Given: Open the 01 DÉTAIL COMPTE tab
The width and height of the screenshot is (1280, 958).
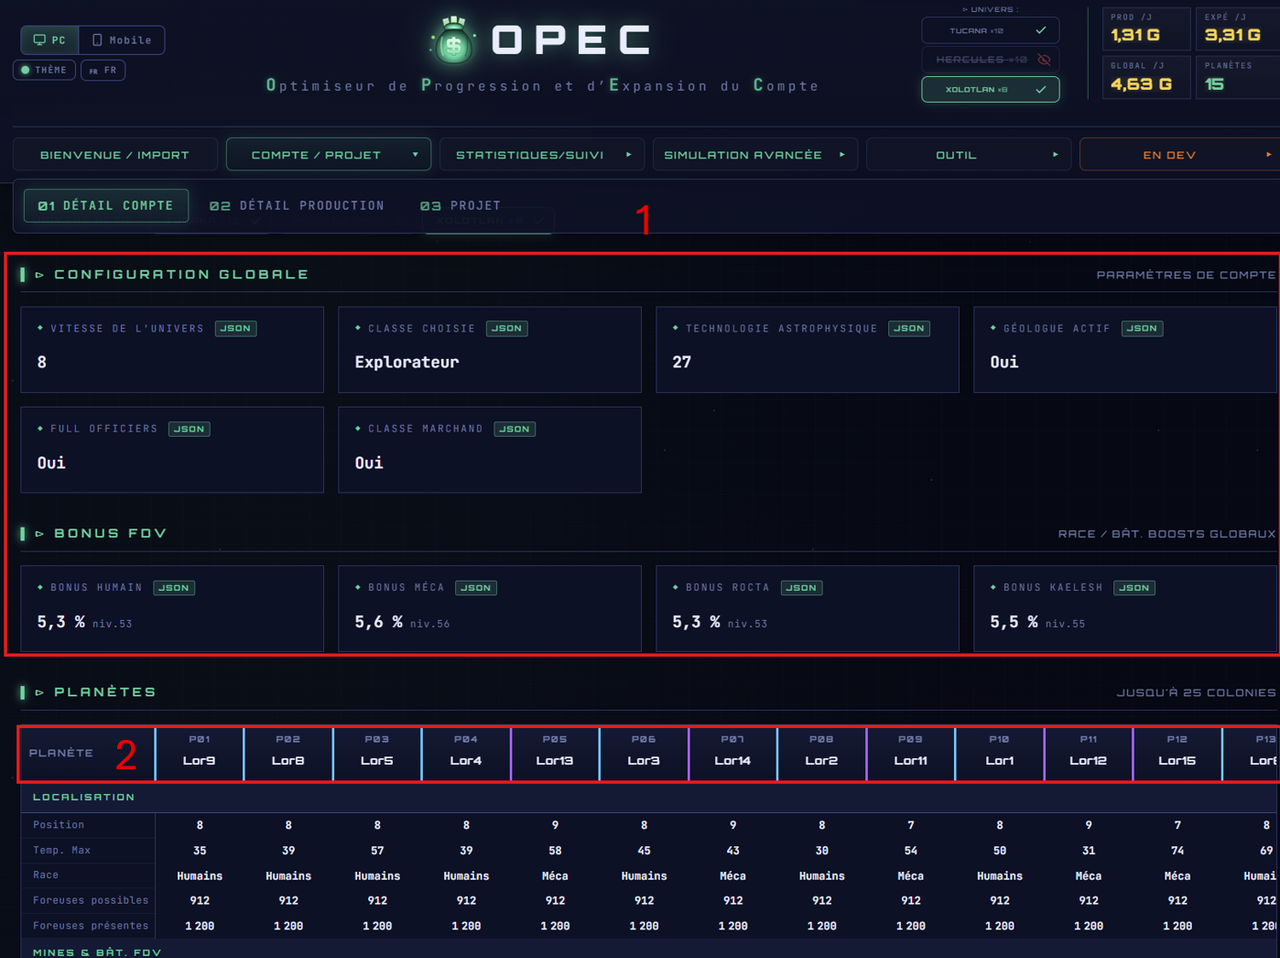Looking at the screenshot, I should 106,205.
